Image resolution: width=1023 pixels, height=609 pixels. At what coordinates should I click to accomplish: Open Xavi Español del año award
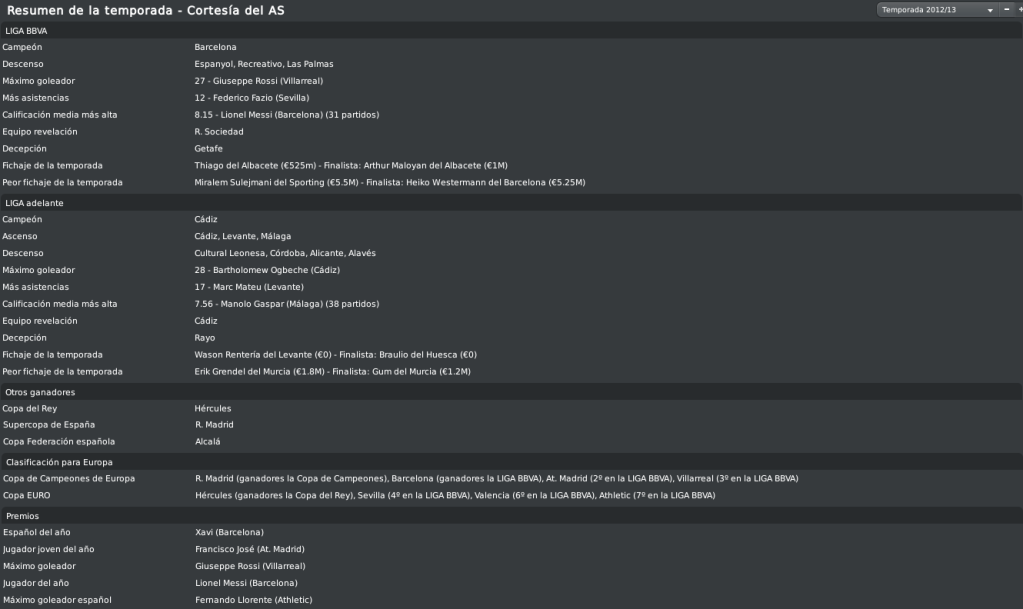[x=229, y=532]
